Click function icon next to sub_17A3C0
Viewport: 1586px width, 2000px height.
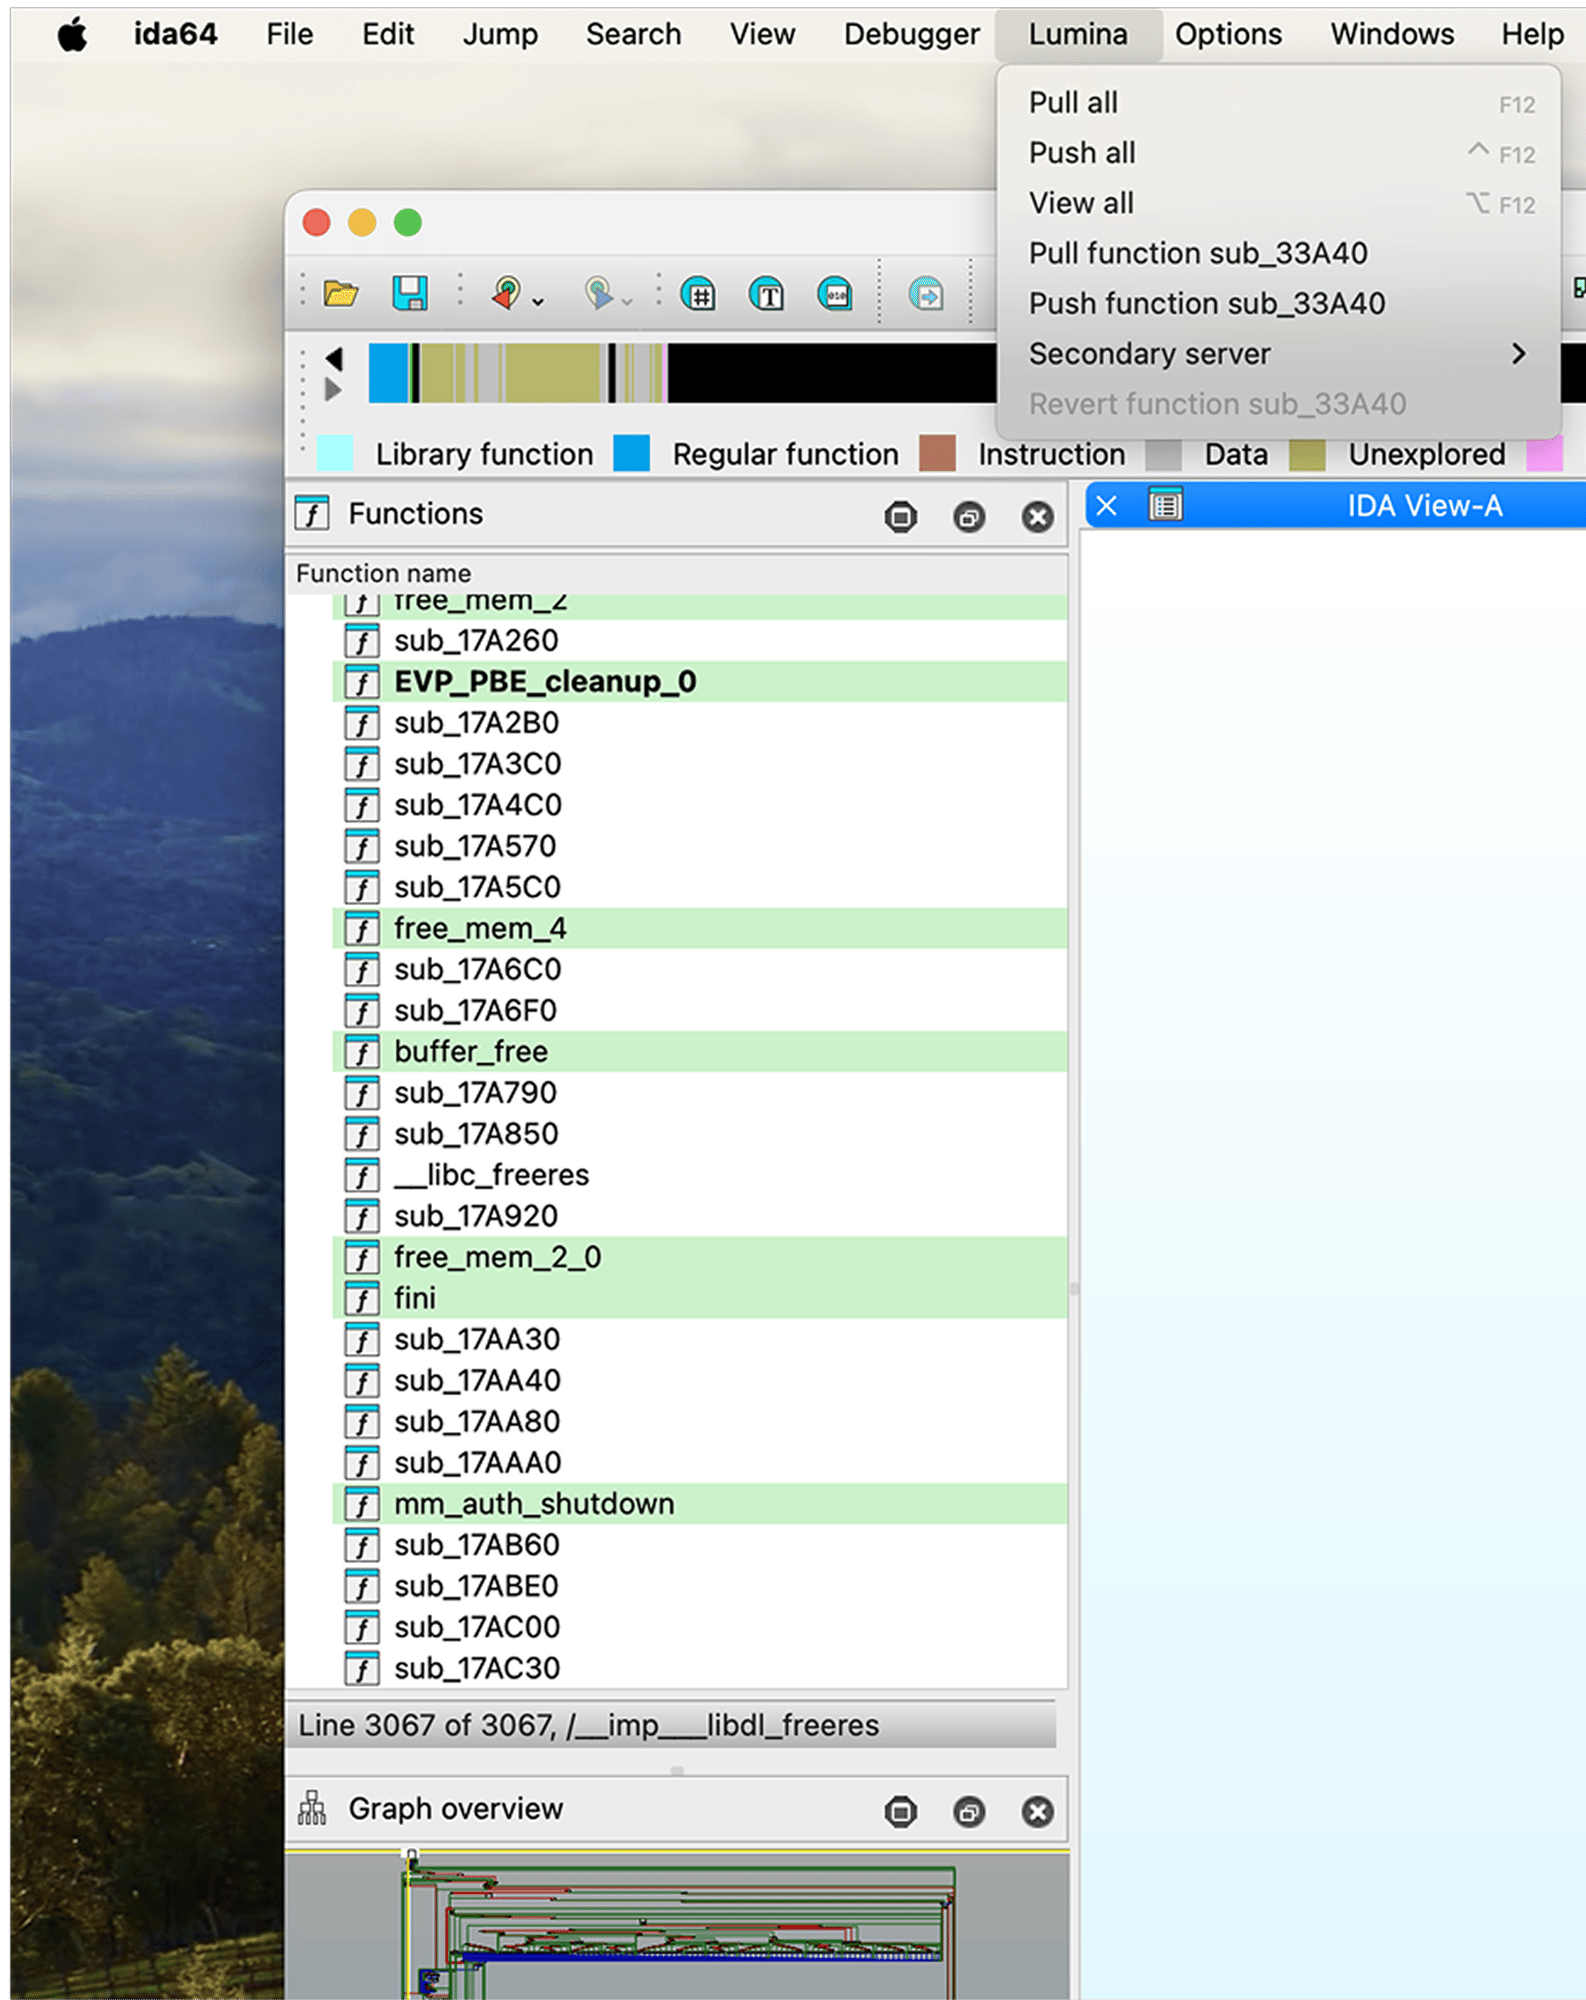pos(362,764)
